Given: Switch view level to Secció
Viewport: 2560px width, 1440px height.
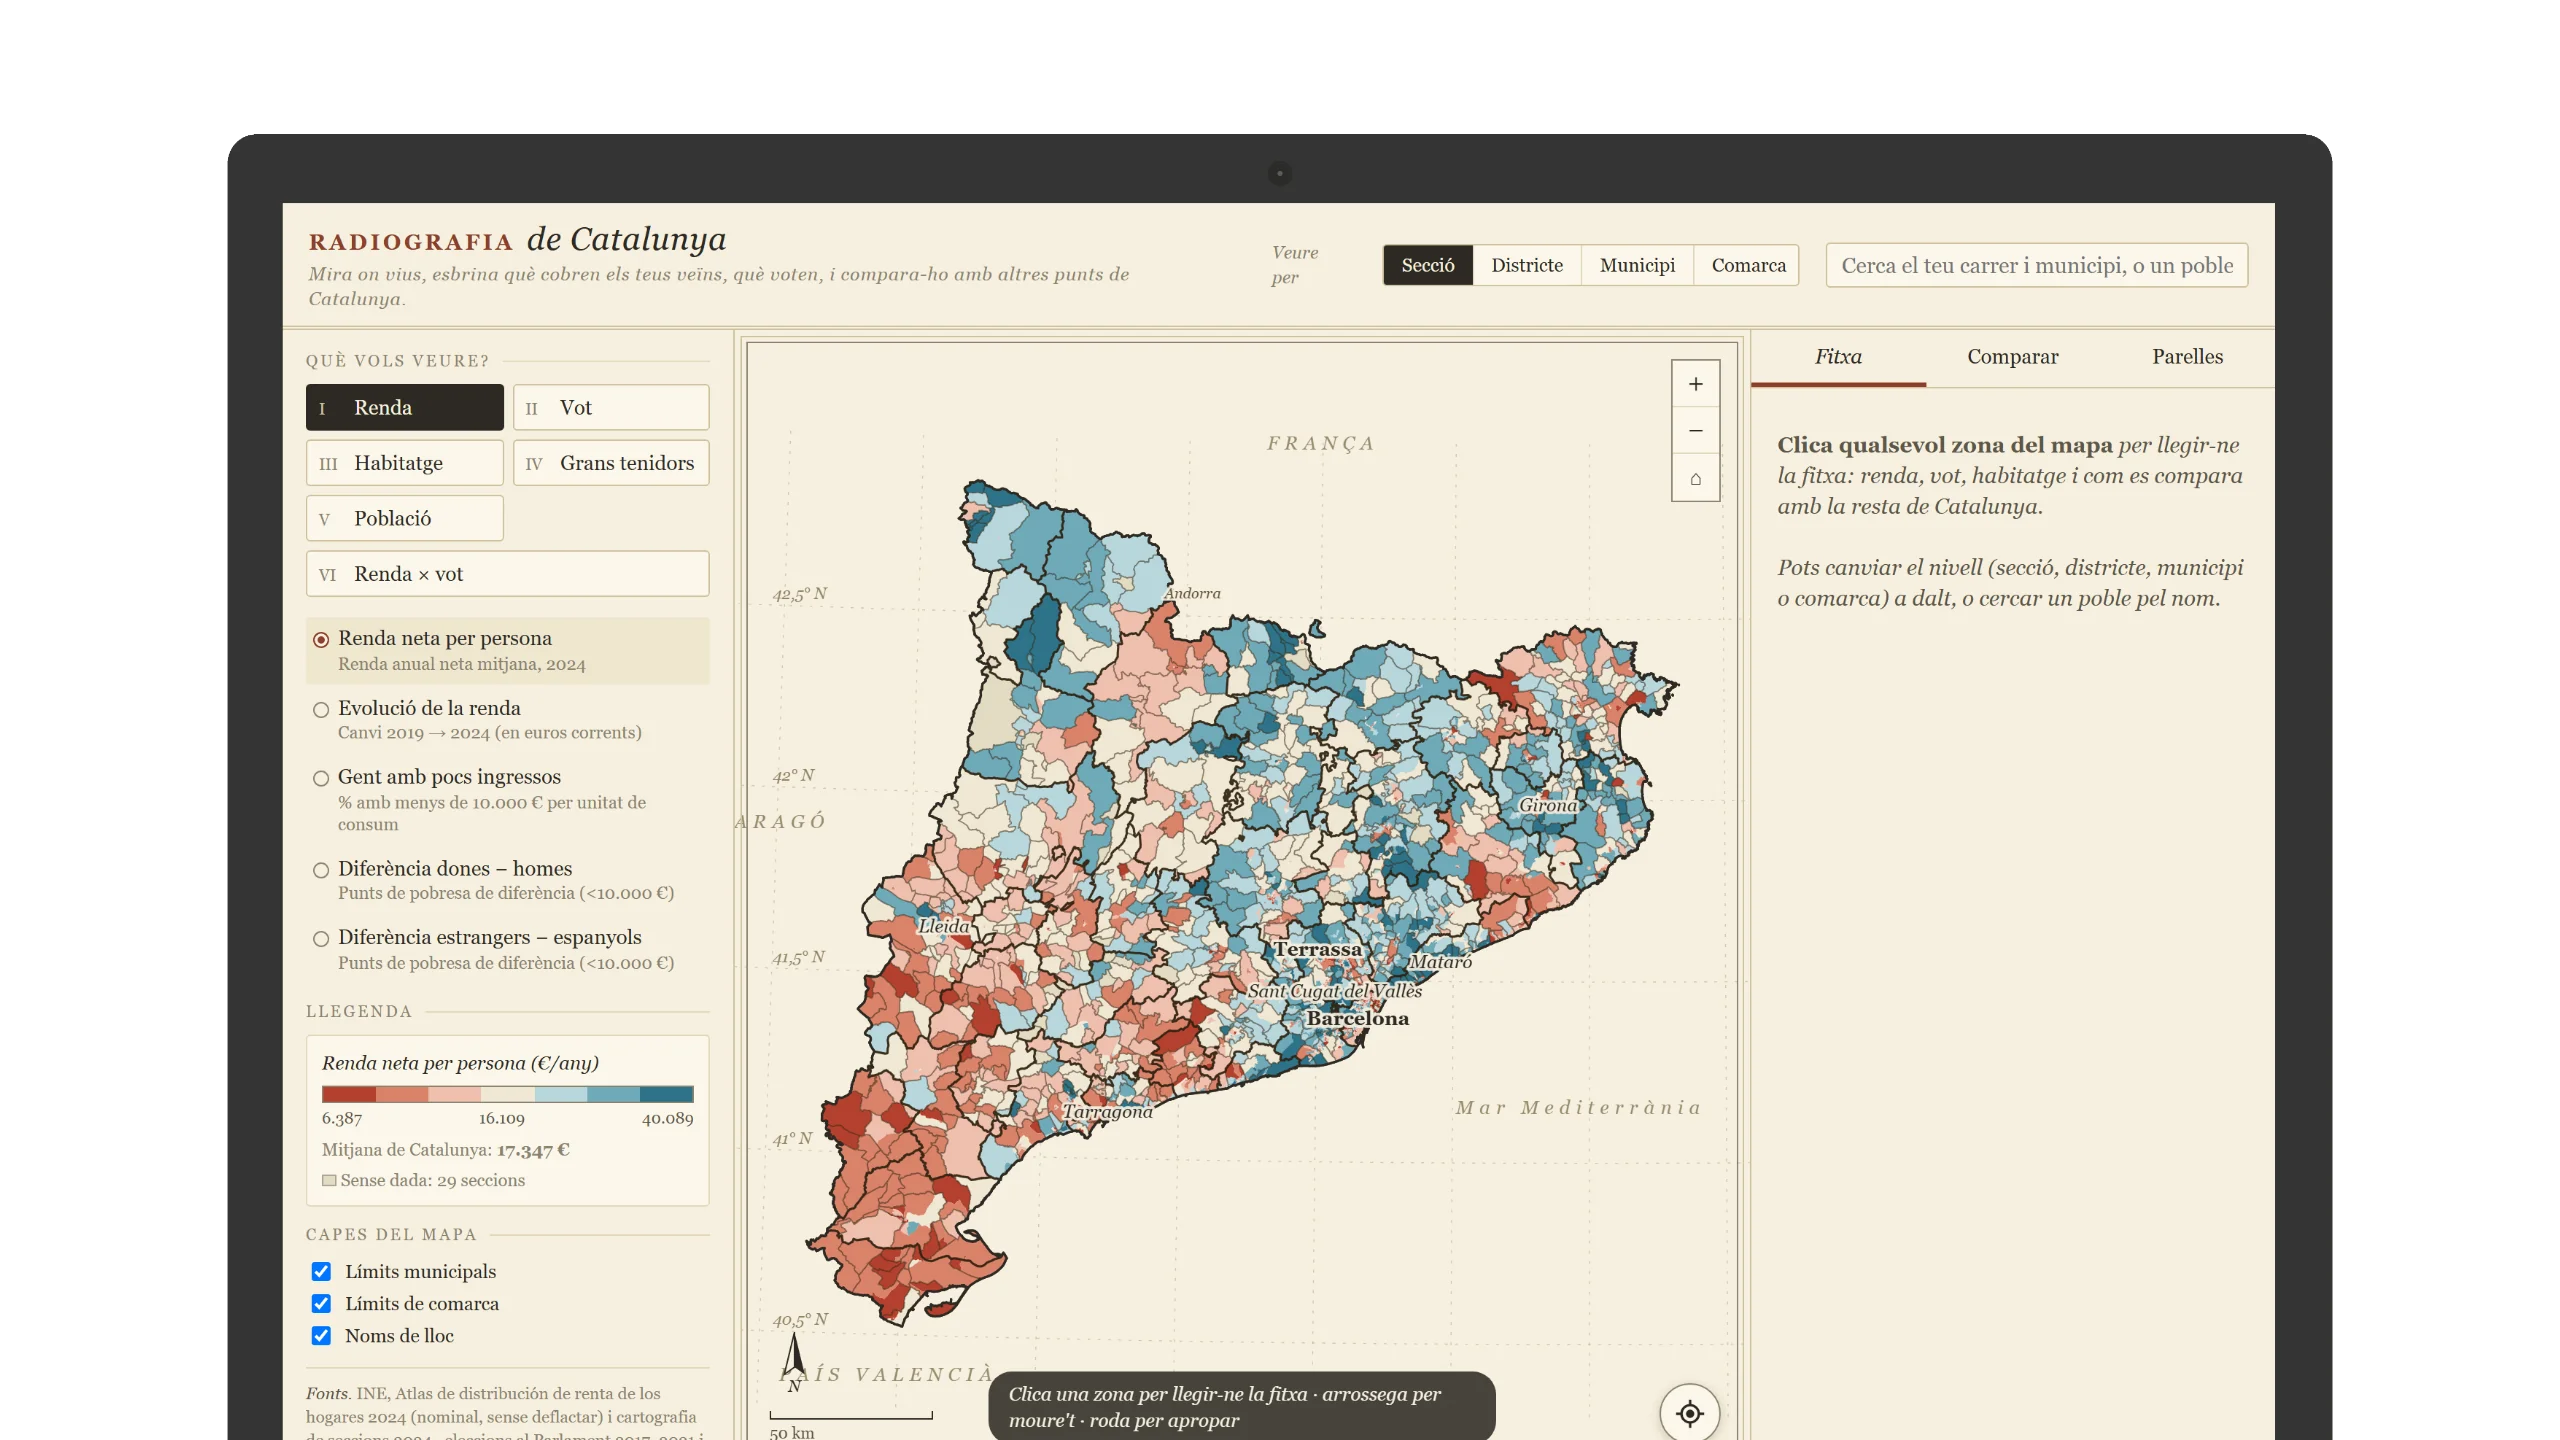Looking at the screenshot, I should tap(1427, 265).
